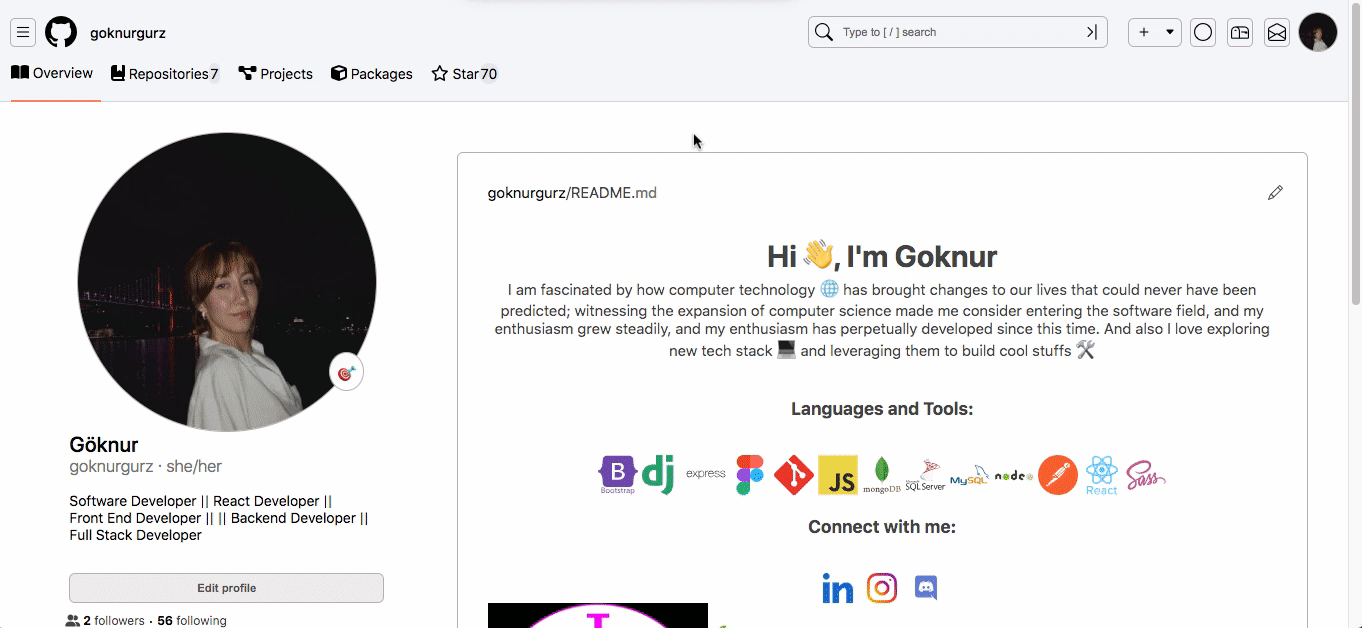Image resolution: width=1362 pixels, height=628 pixels.
Task: Expand the create new dropdown arrow
Action: coord(1170,32)
